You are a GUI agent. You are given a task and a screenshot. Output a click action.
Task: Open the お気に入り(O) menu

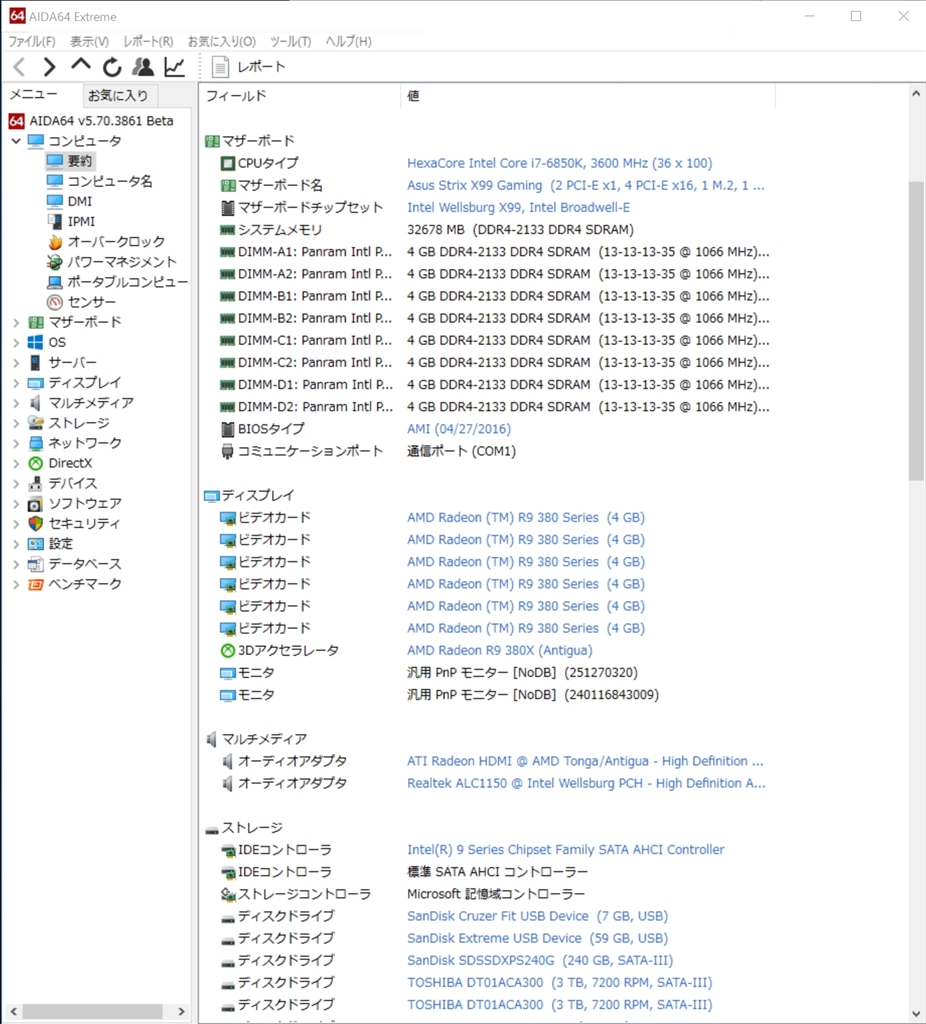221,41
